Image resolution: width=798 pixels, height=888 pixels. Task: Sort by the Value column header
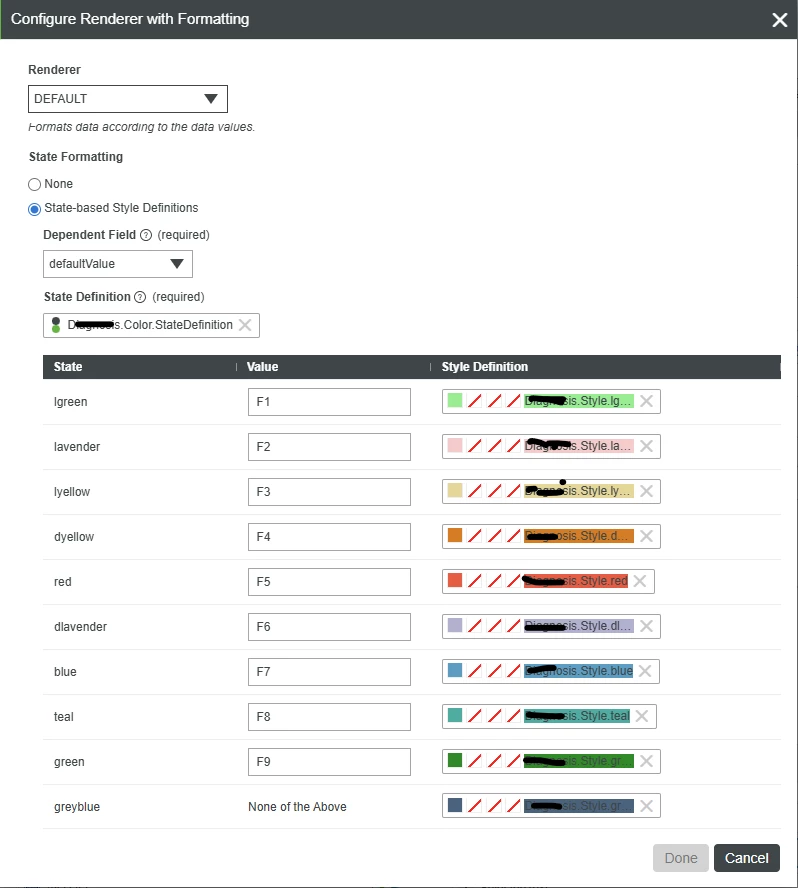tap(334, 367)
